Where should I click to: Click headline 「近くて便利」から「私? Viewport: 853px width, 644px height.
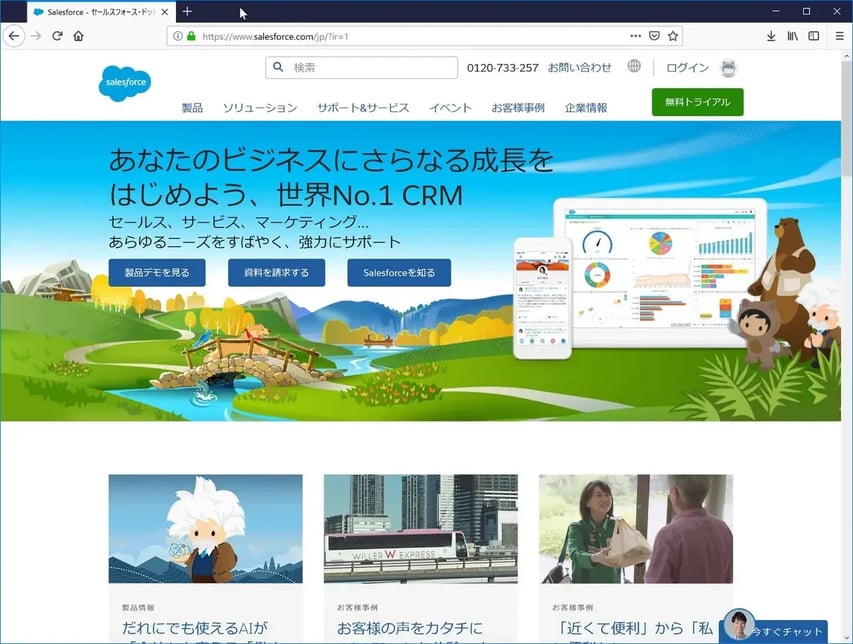point(635,628)
